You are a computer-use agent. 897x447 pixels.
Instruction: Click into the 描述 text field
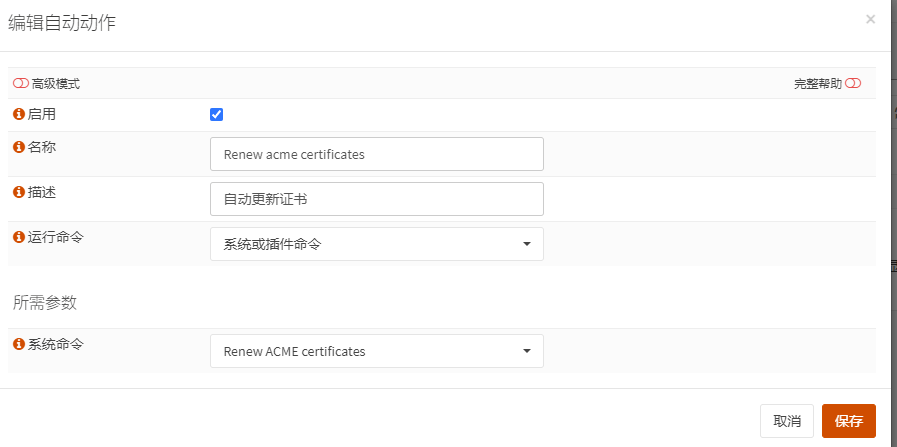click(376, 199)
